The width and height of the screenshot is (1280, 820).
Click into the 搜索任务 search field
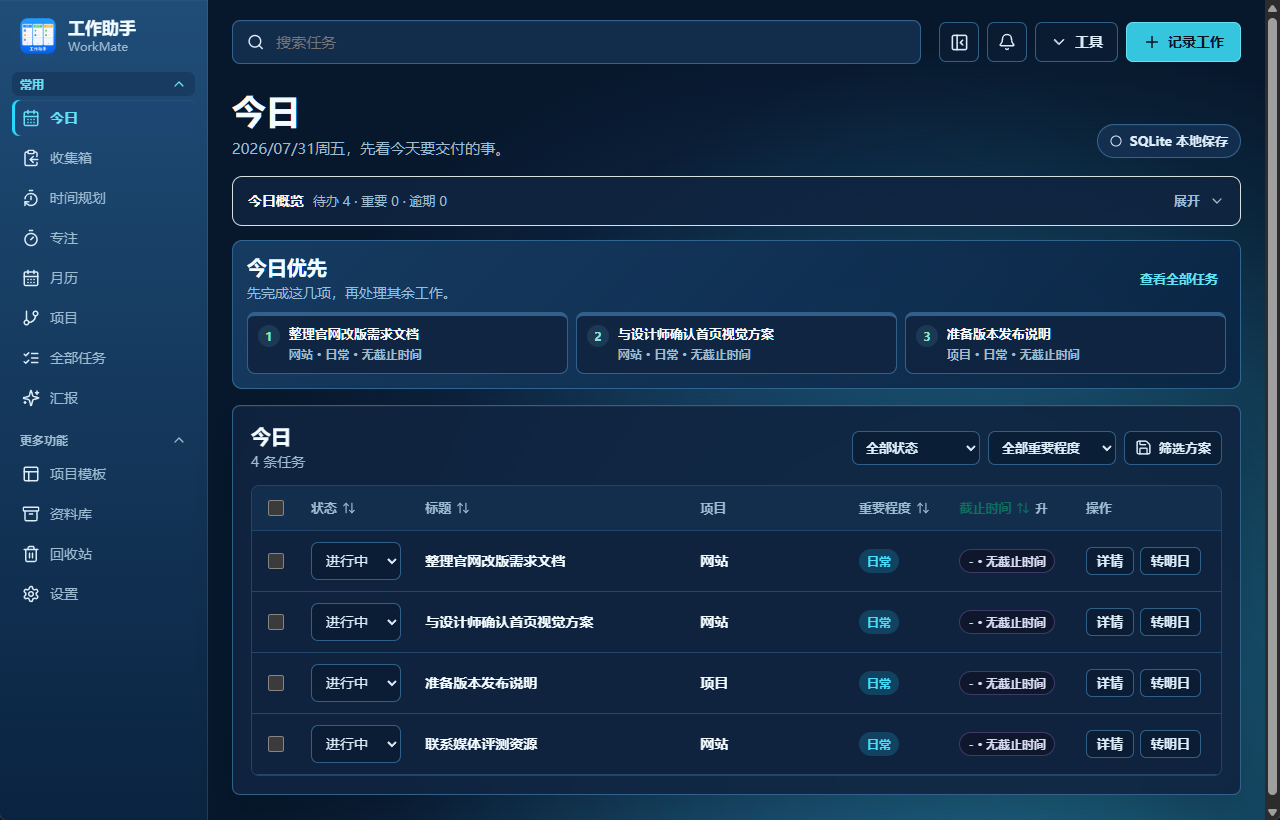(576, 42)
